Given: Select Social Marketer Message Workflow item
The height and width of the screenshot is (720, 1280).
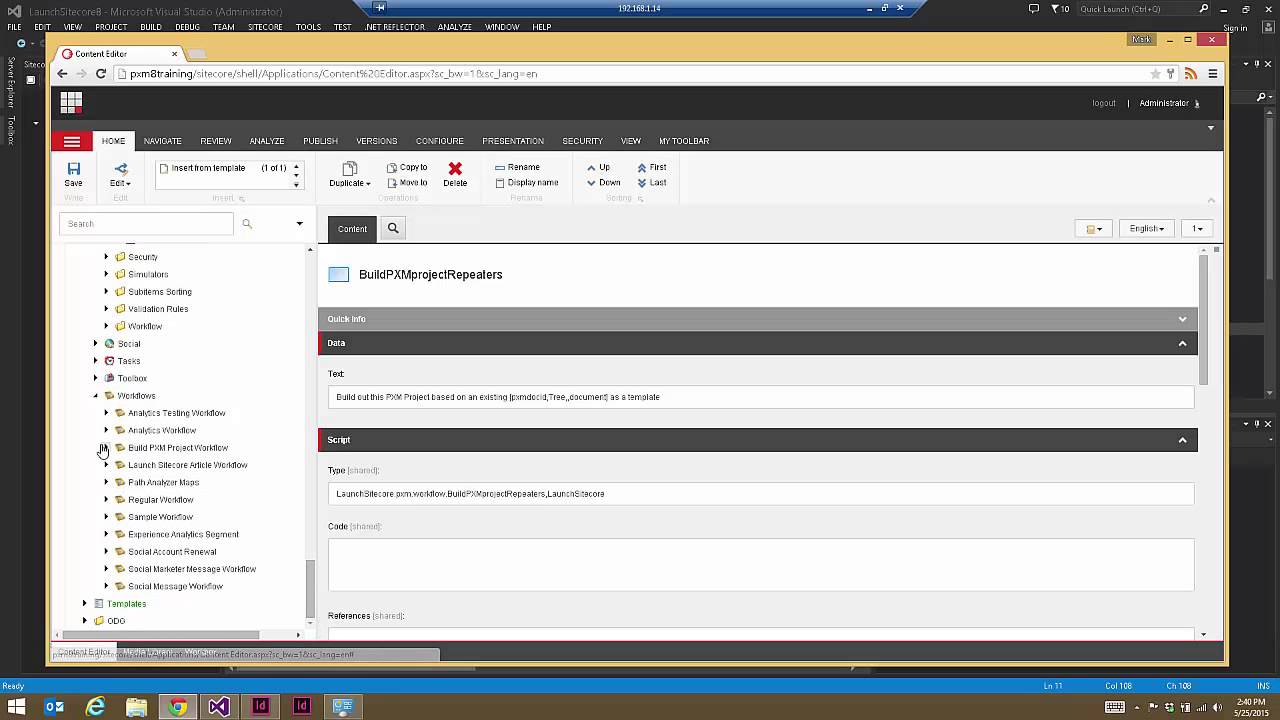Looking at the screenshot, I should [192, 569].
